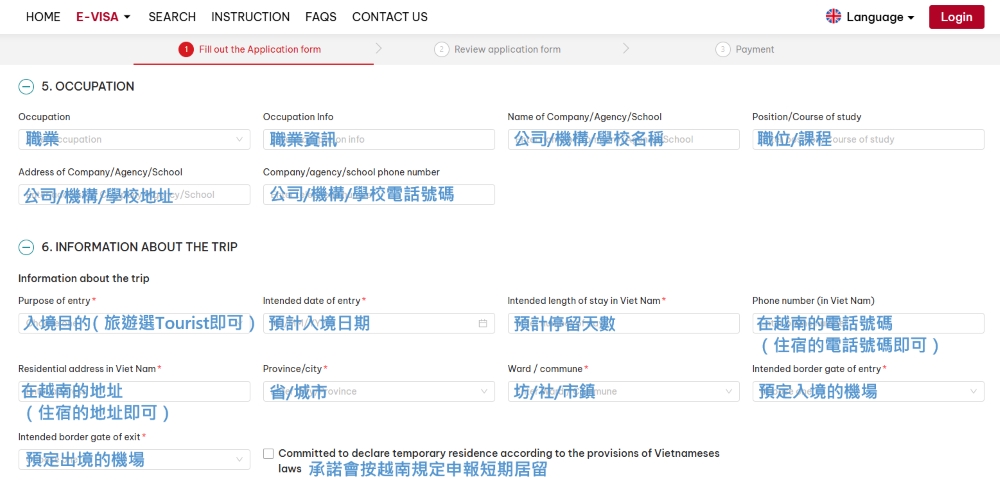This screenshot has height=484, width=1000.
Task: Open Intended border gate of exit dropdown
Action: point(134,460)
